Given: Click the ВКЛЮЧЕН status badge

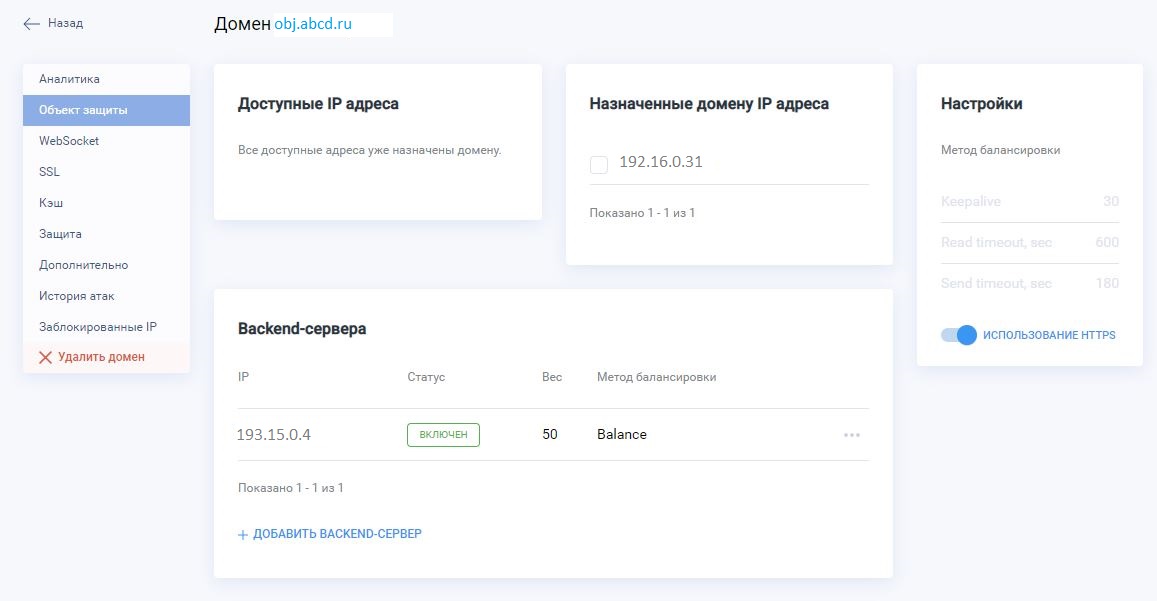Looking at the screenshot, I should click(x=443, y=434).
